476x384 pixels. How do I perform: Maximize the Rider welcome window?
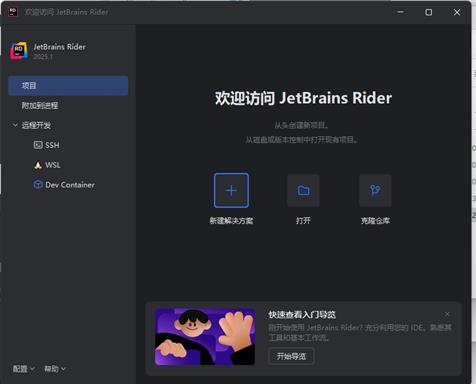[x=429, y=12]
